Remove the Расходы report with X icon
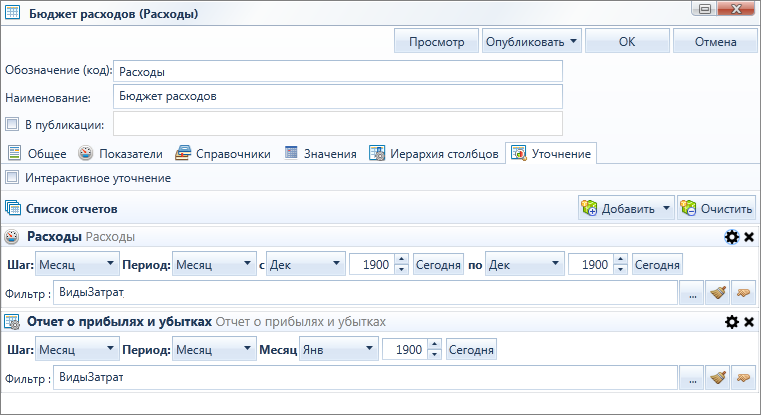This screenshot has height=415, width=761. [749, 237]
